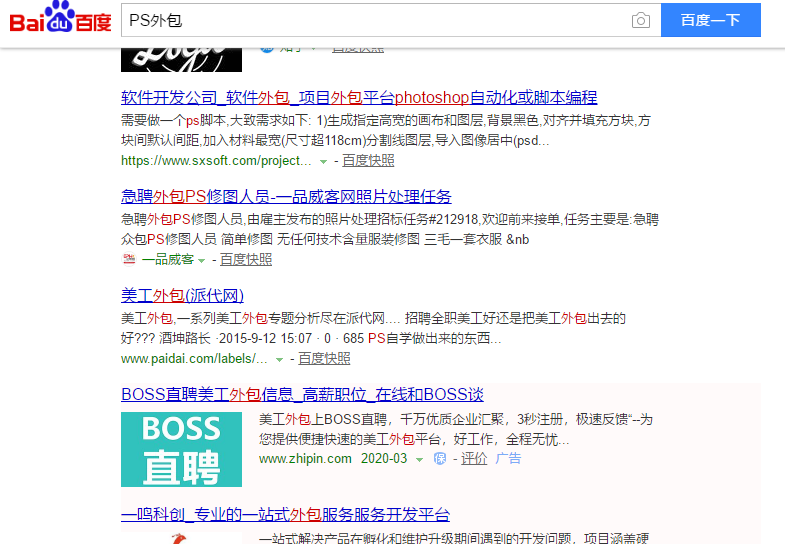Click the Baidu logo
This screenshot has width=785, height=544.
60,18
